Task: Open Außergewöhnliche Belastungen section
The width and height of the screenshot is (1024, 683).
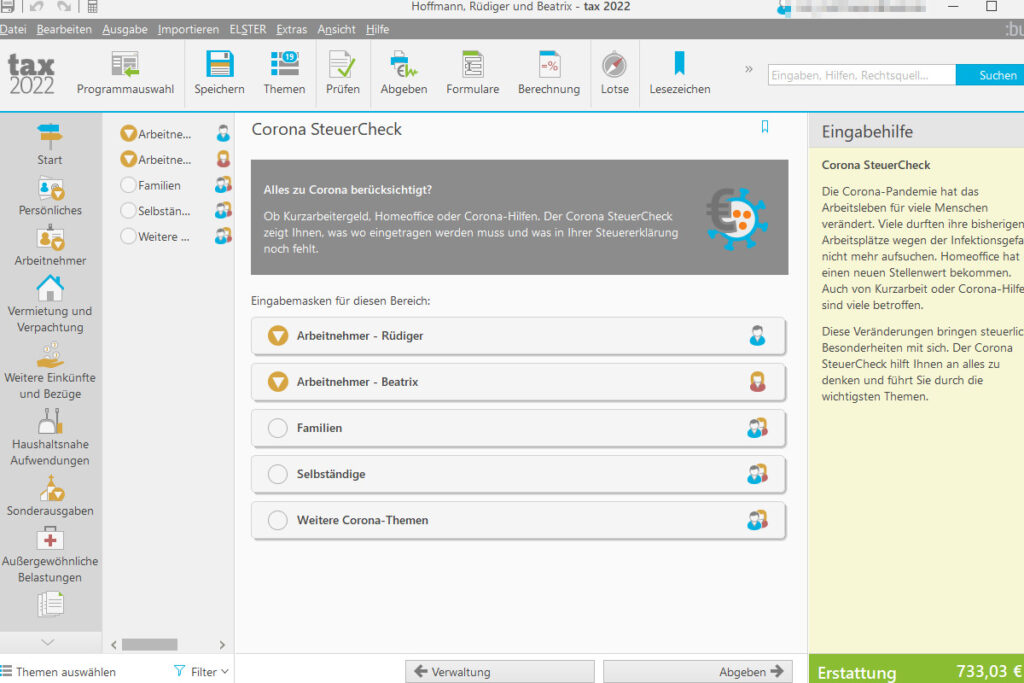Action: (50, 555)
